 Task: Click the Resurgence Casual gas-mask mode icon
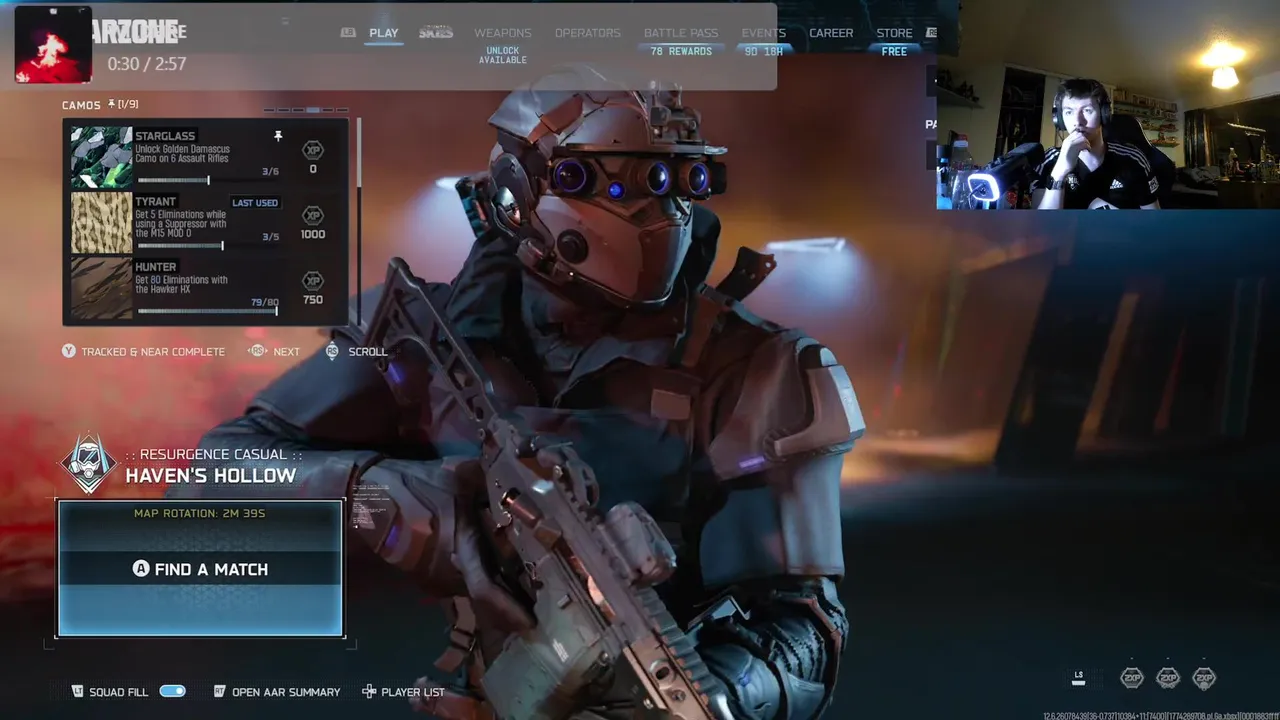pos(89,463)
